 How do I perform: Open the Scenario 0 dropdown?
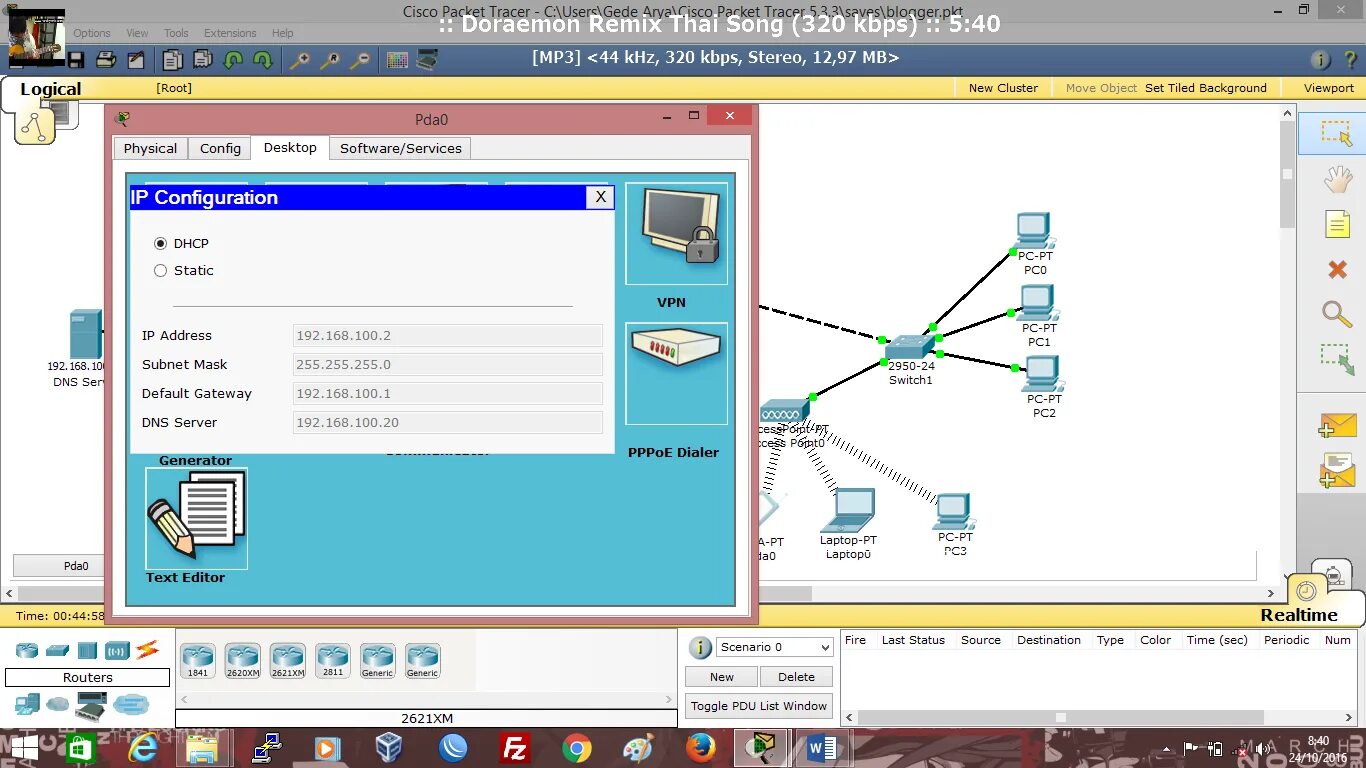tap(776, 647)
